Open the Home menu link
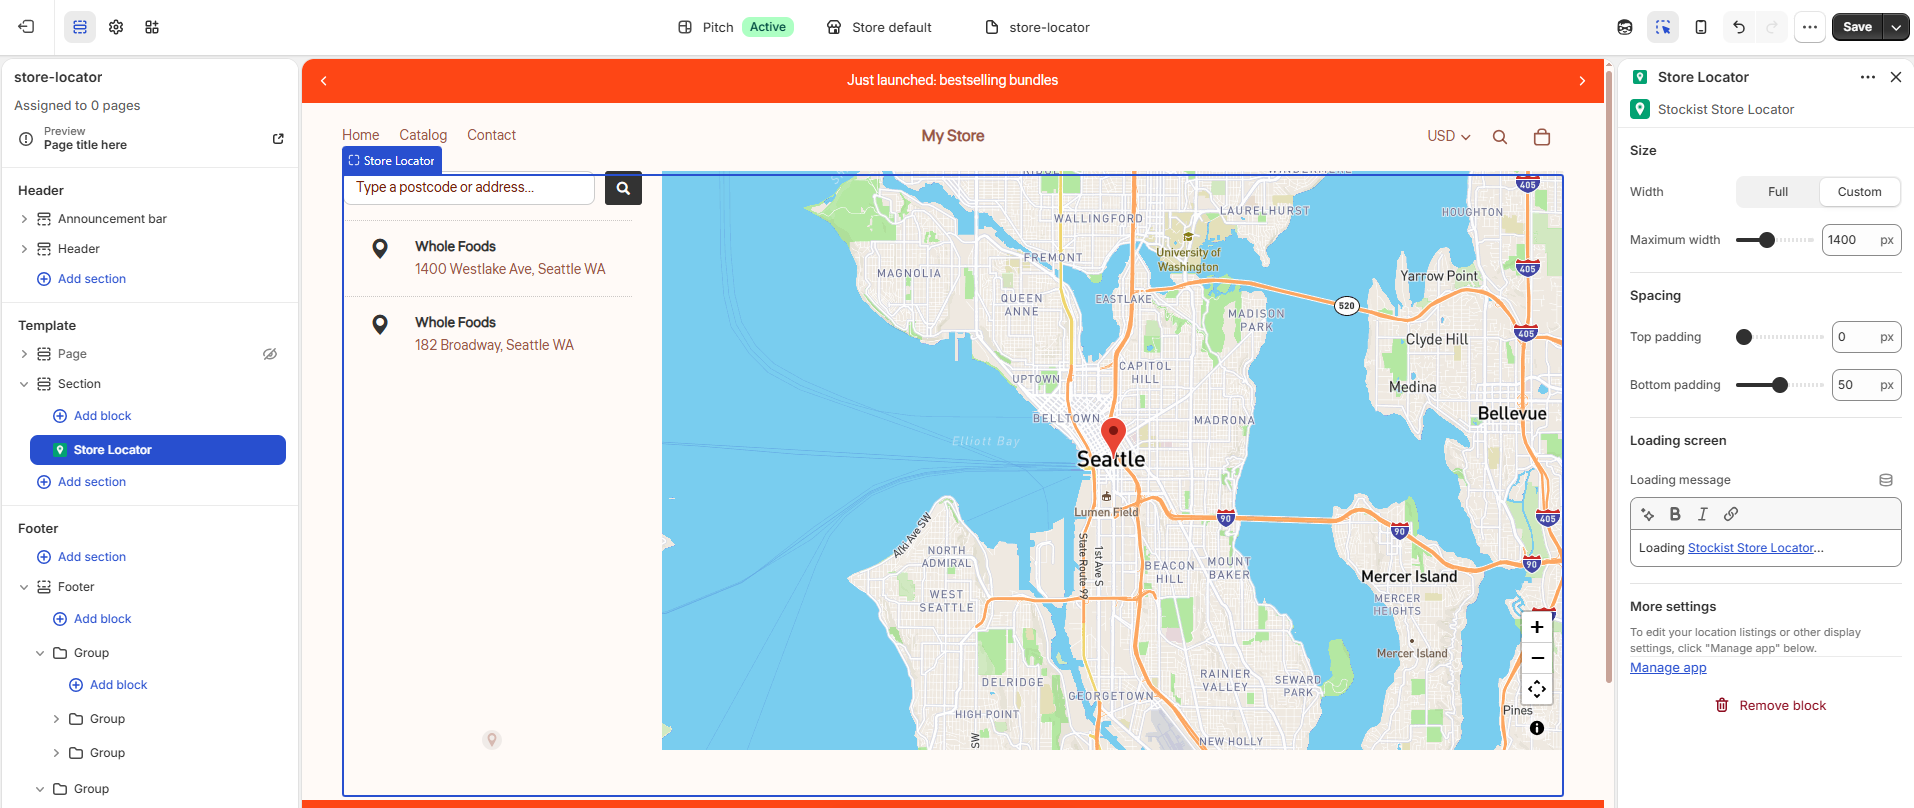 [x=361, y=135]
